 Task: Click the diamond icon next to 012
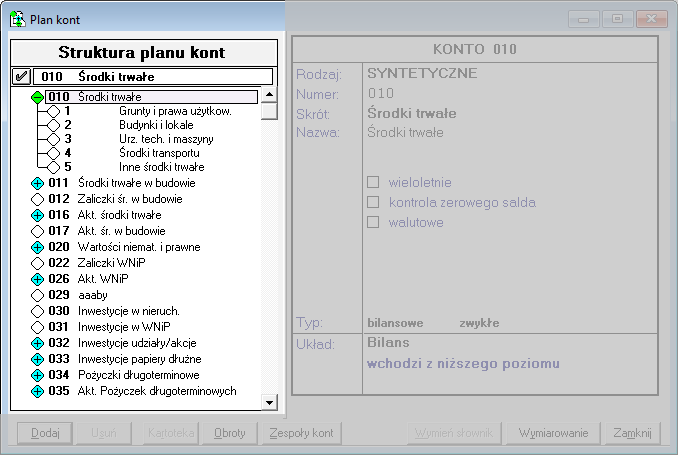pos(37,199)
